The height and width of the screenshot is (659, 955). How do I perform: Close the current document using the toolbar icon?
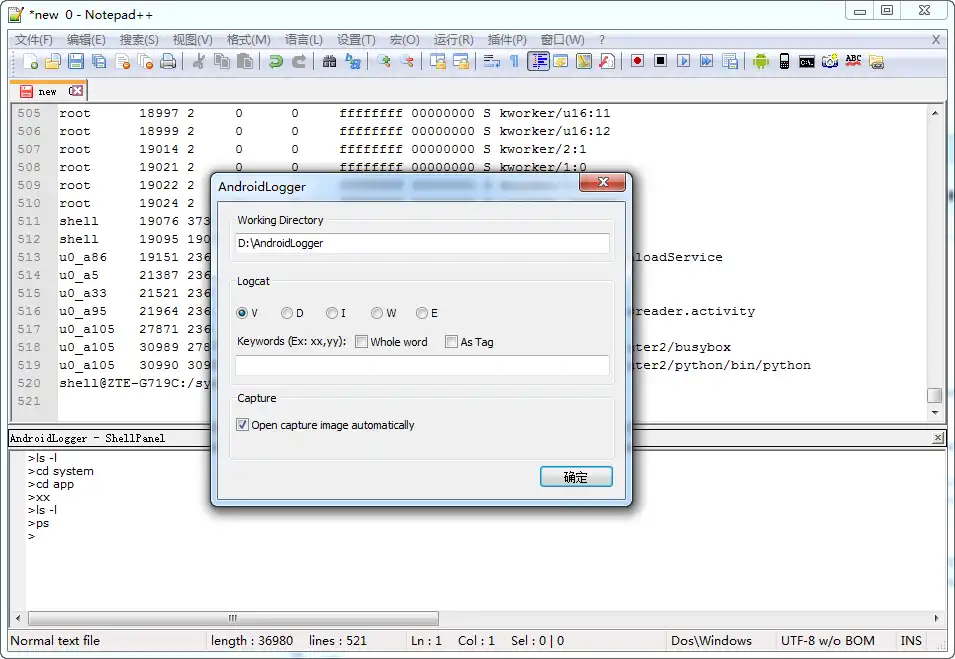tap(122, 62)
